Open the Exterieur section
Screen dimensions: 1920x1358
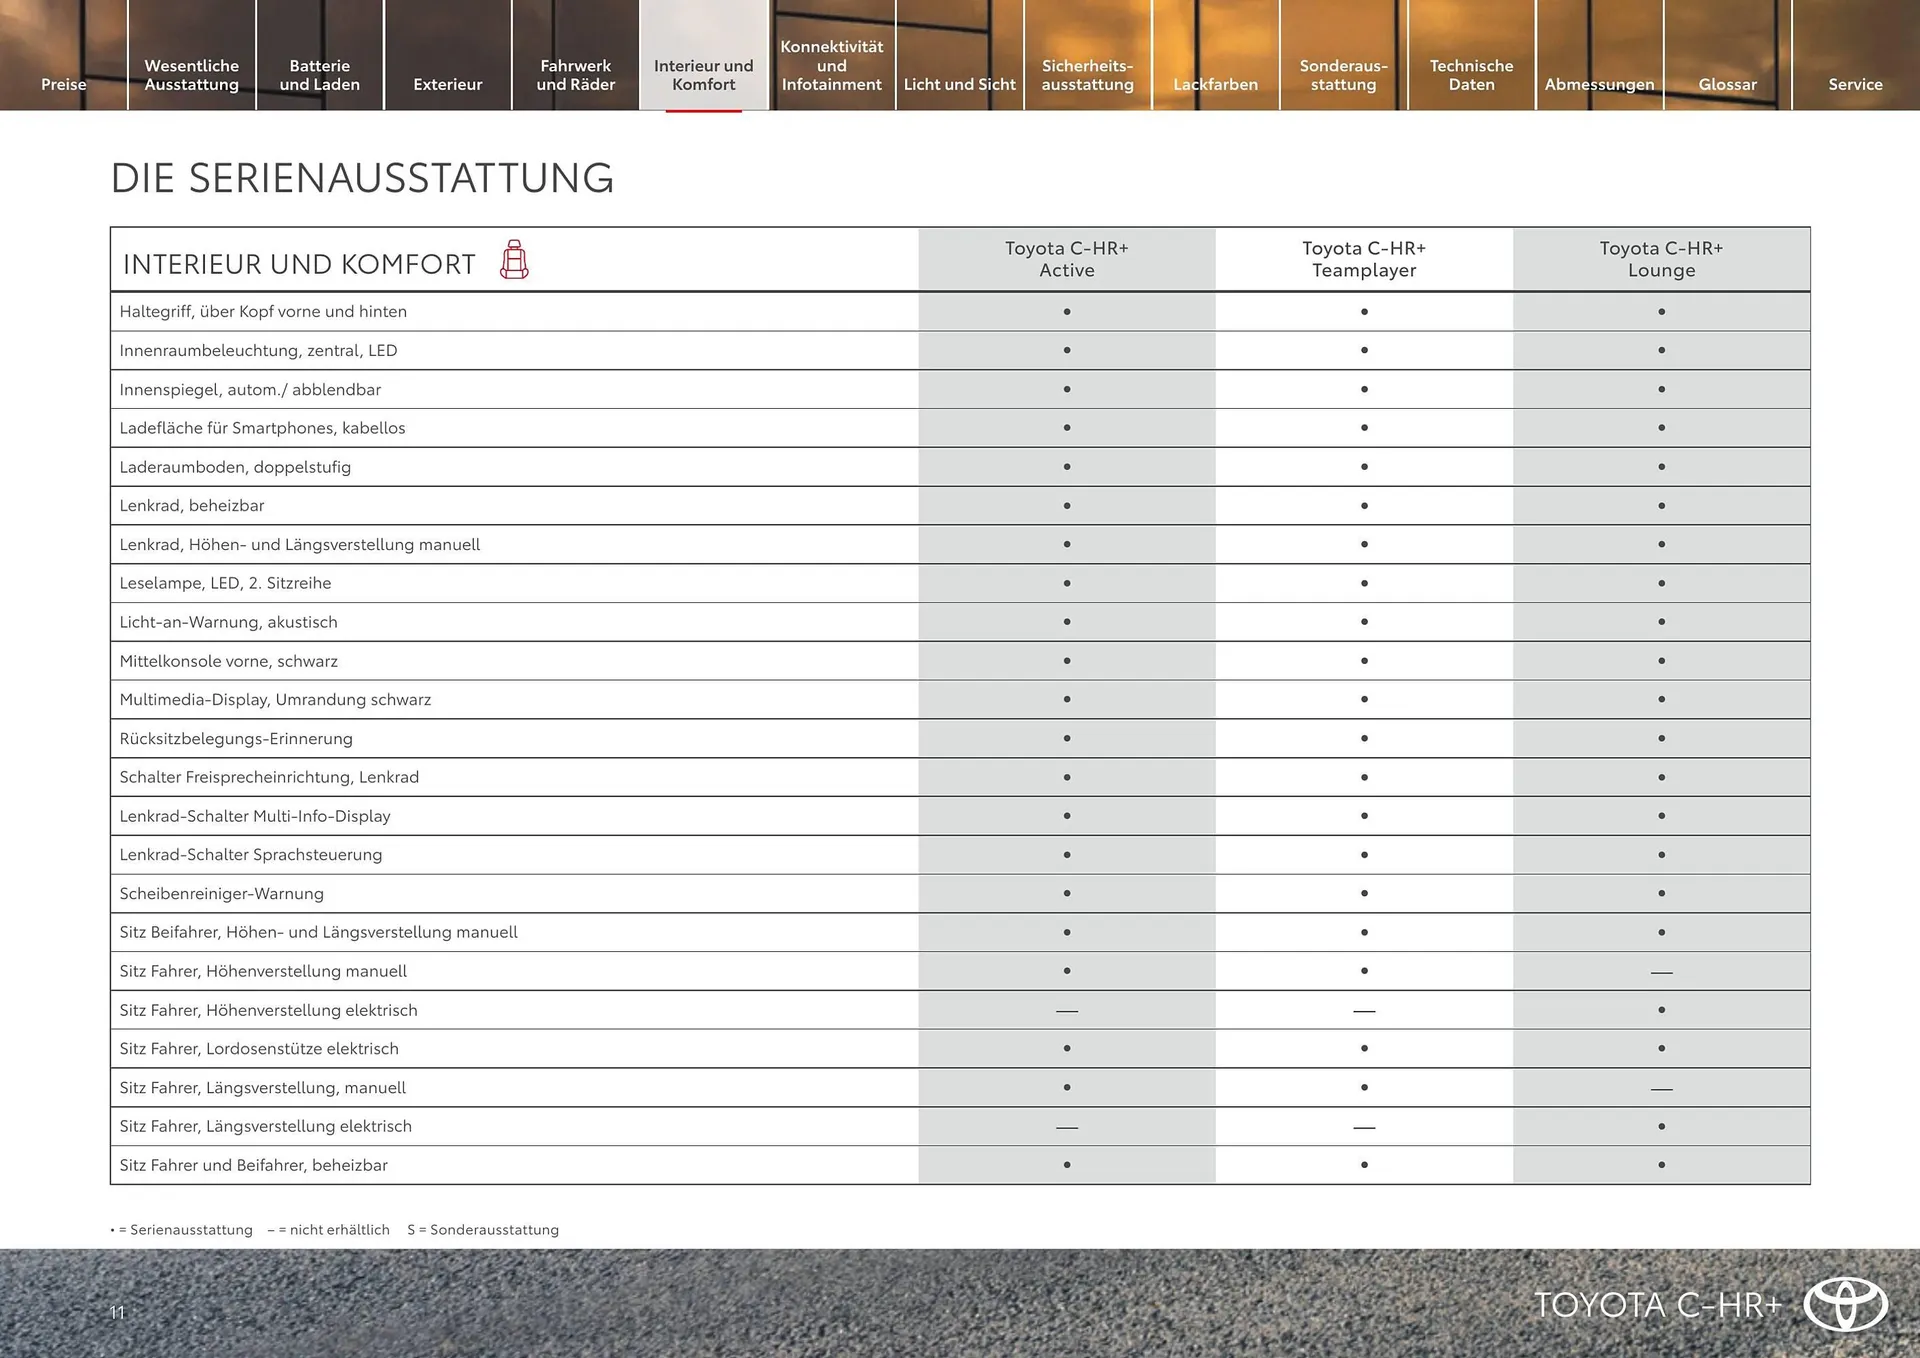click(x=447, y=84)
